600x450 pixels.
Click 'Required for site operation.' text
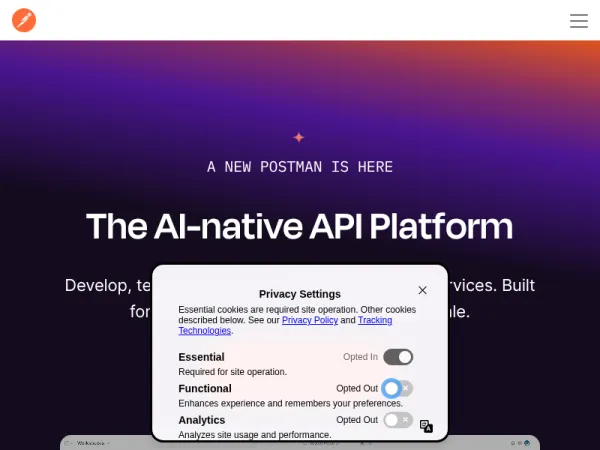(233, 372)
